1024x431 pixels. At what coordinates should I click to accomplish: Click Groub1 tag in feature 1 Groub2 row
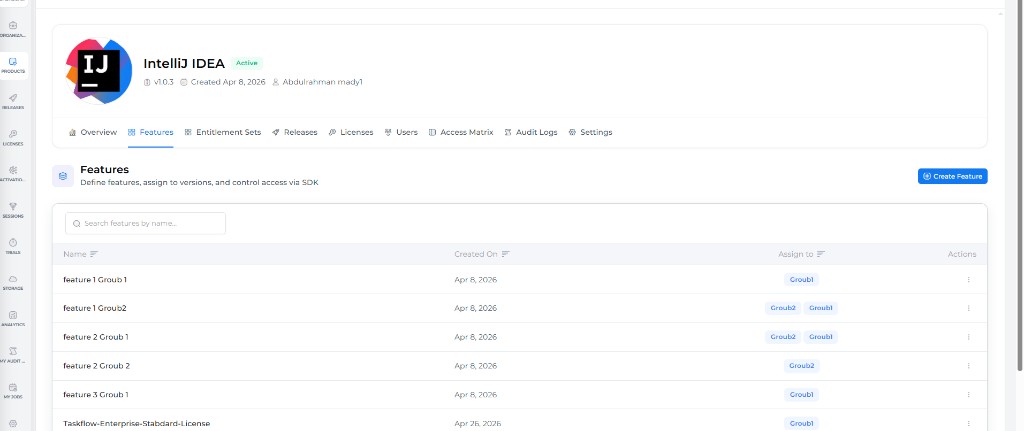[820, 308]
